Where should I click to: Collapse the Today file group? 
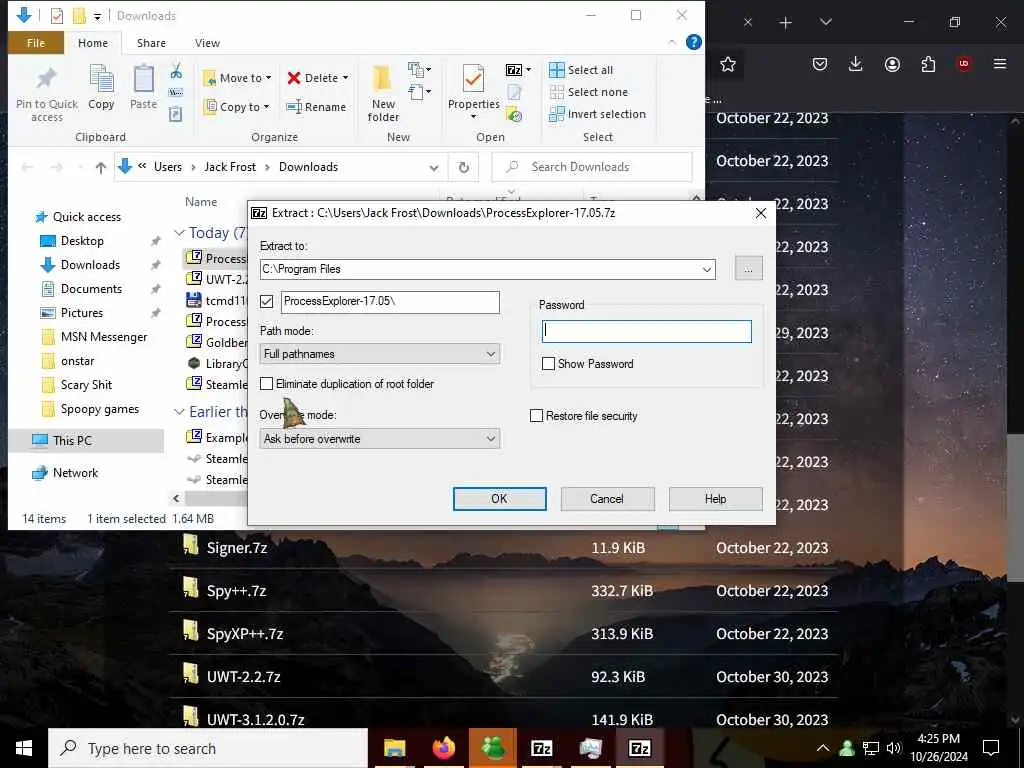(179, 233)
